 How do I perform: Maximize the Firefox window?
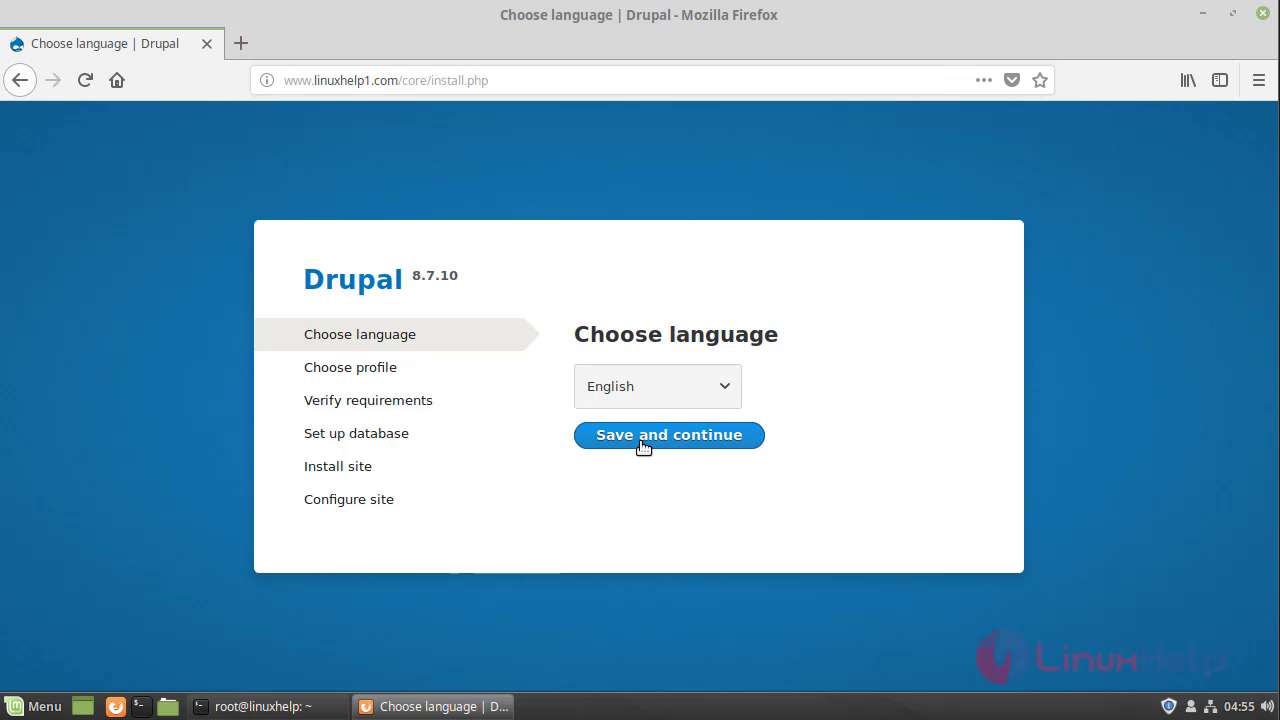1234,14
